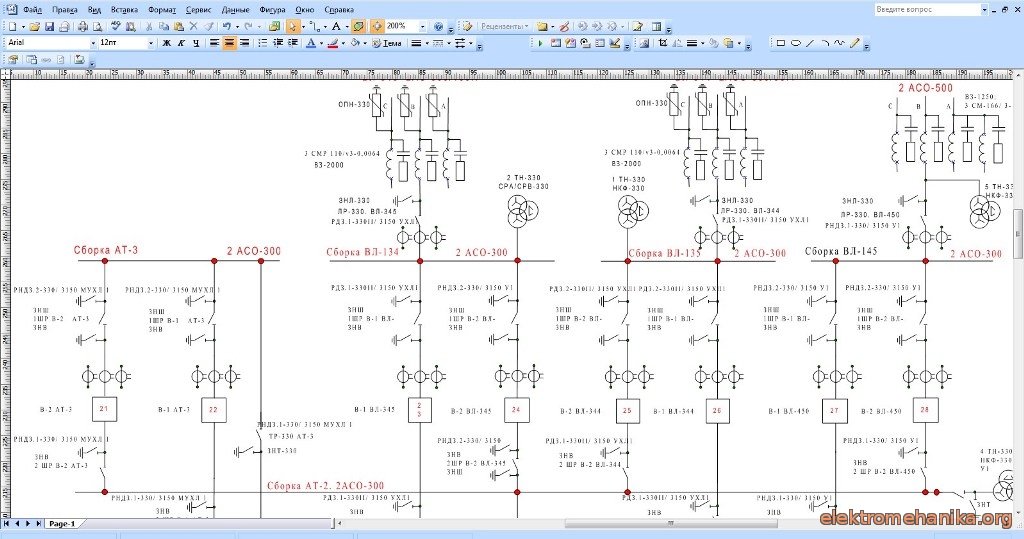Click the Save icon in the toolbar
Screen dimensions: 1024x539
click(49, 26)
